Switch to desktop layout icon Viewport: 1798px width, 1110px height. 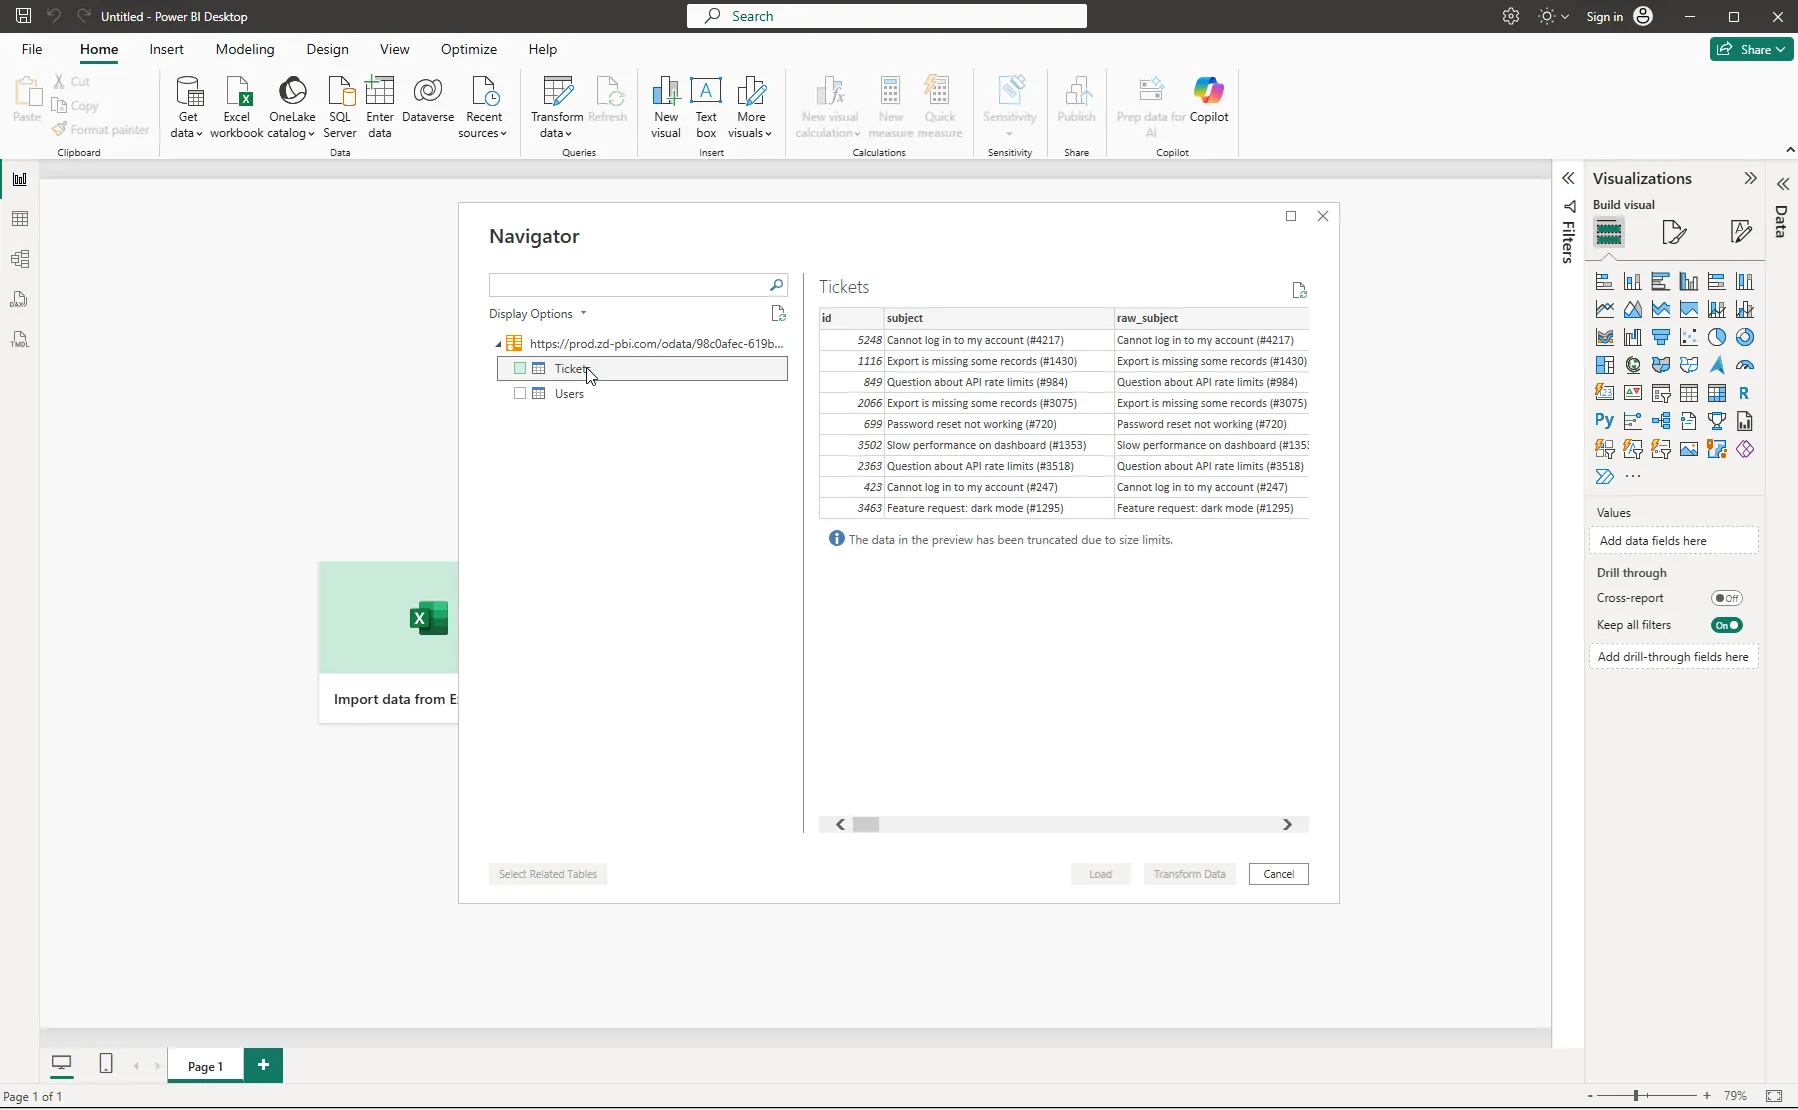(62, 1064)
